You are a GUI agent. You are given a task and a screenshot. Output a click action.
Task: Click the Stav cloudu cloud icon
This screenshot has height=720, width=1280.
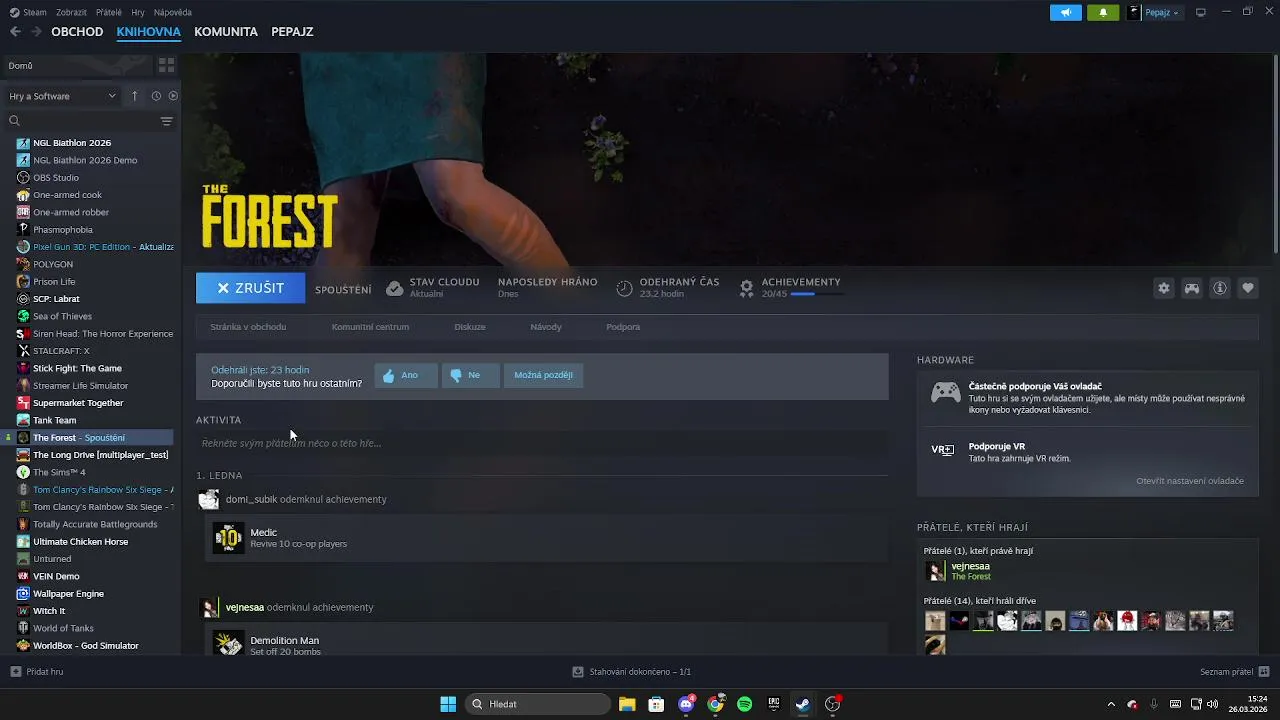(394, 288)
